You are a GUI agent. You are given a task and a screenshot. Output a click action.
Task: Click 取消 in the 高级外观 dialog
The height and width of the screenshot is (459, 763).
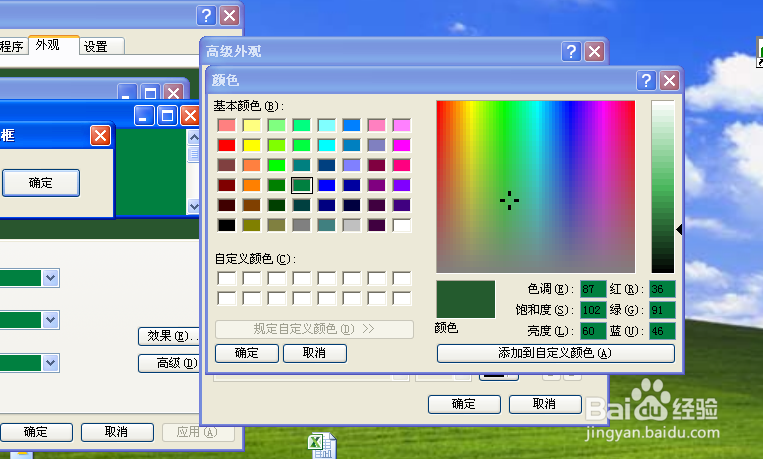pos(545,404)
